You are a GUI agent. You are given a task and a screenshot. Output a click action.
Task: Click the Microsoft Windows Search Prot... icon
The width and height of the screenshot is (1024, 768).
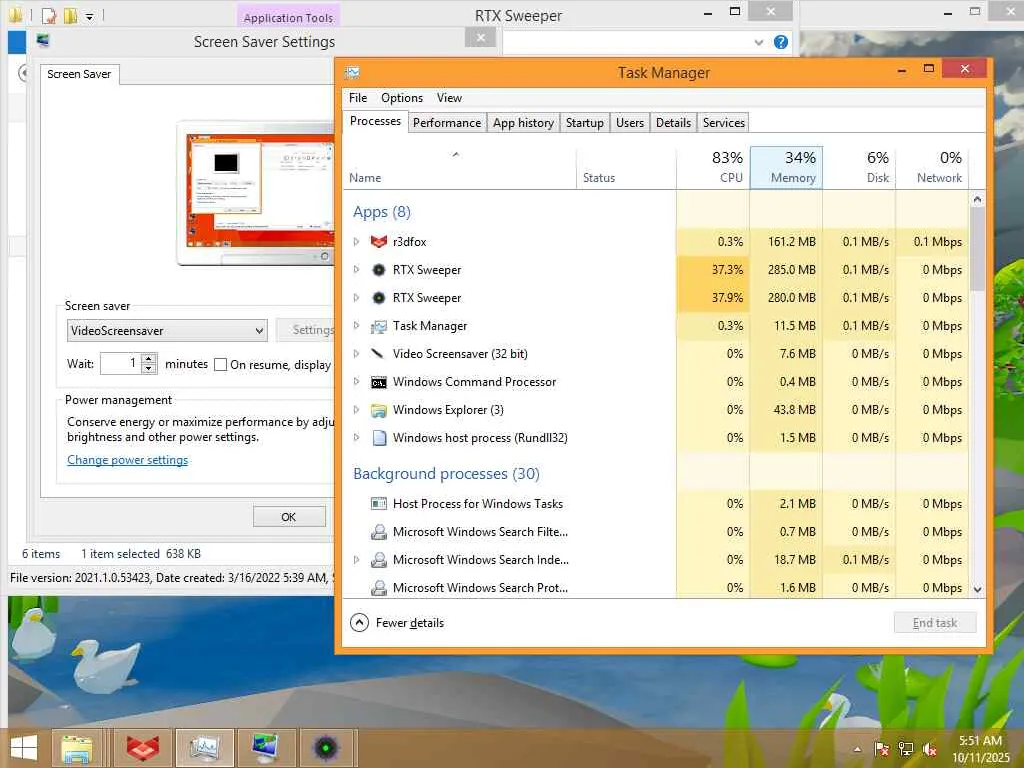(x=379, y=588)
